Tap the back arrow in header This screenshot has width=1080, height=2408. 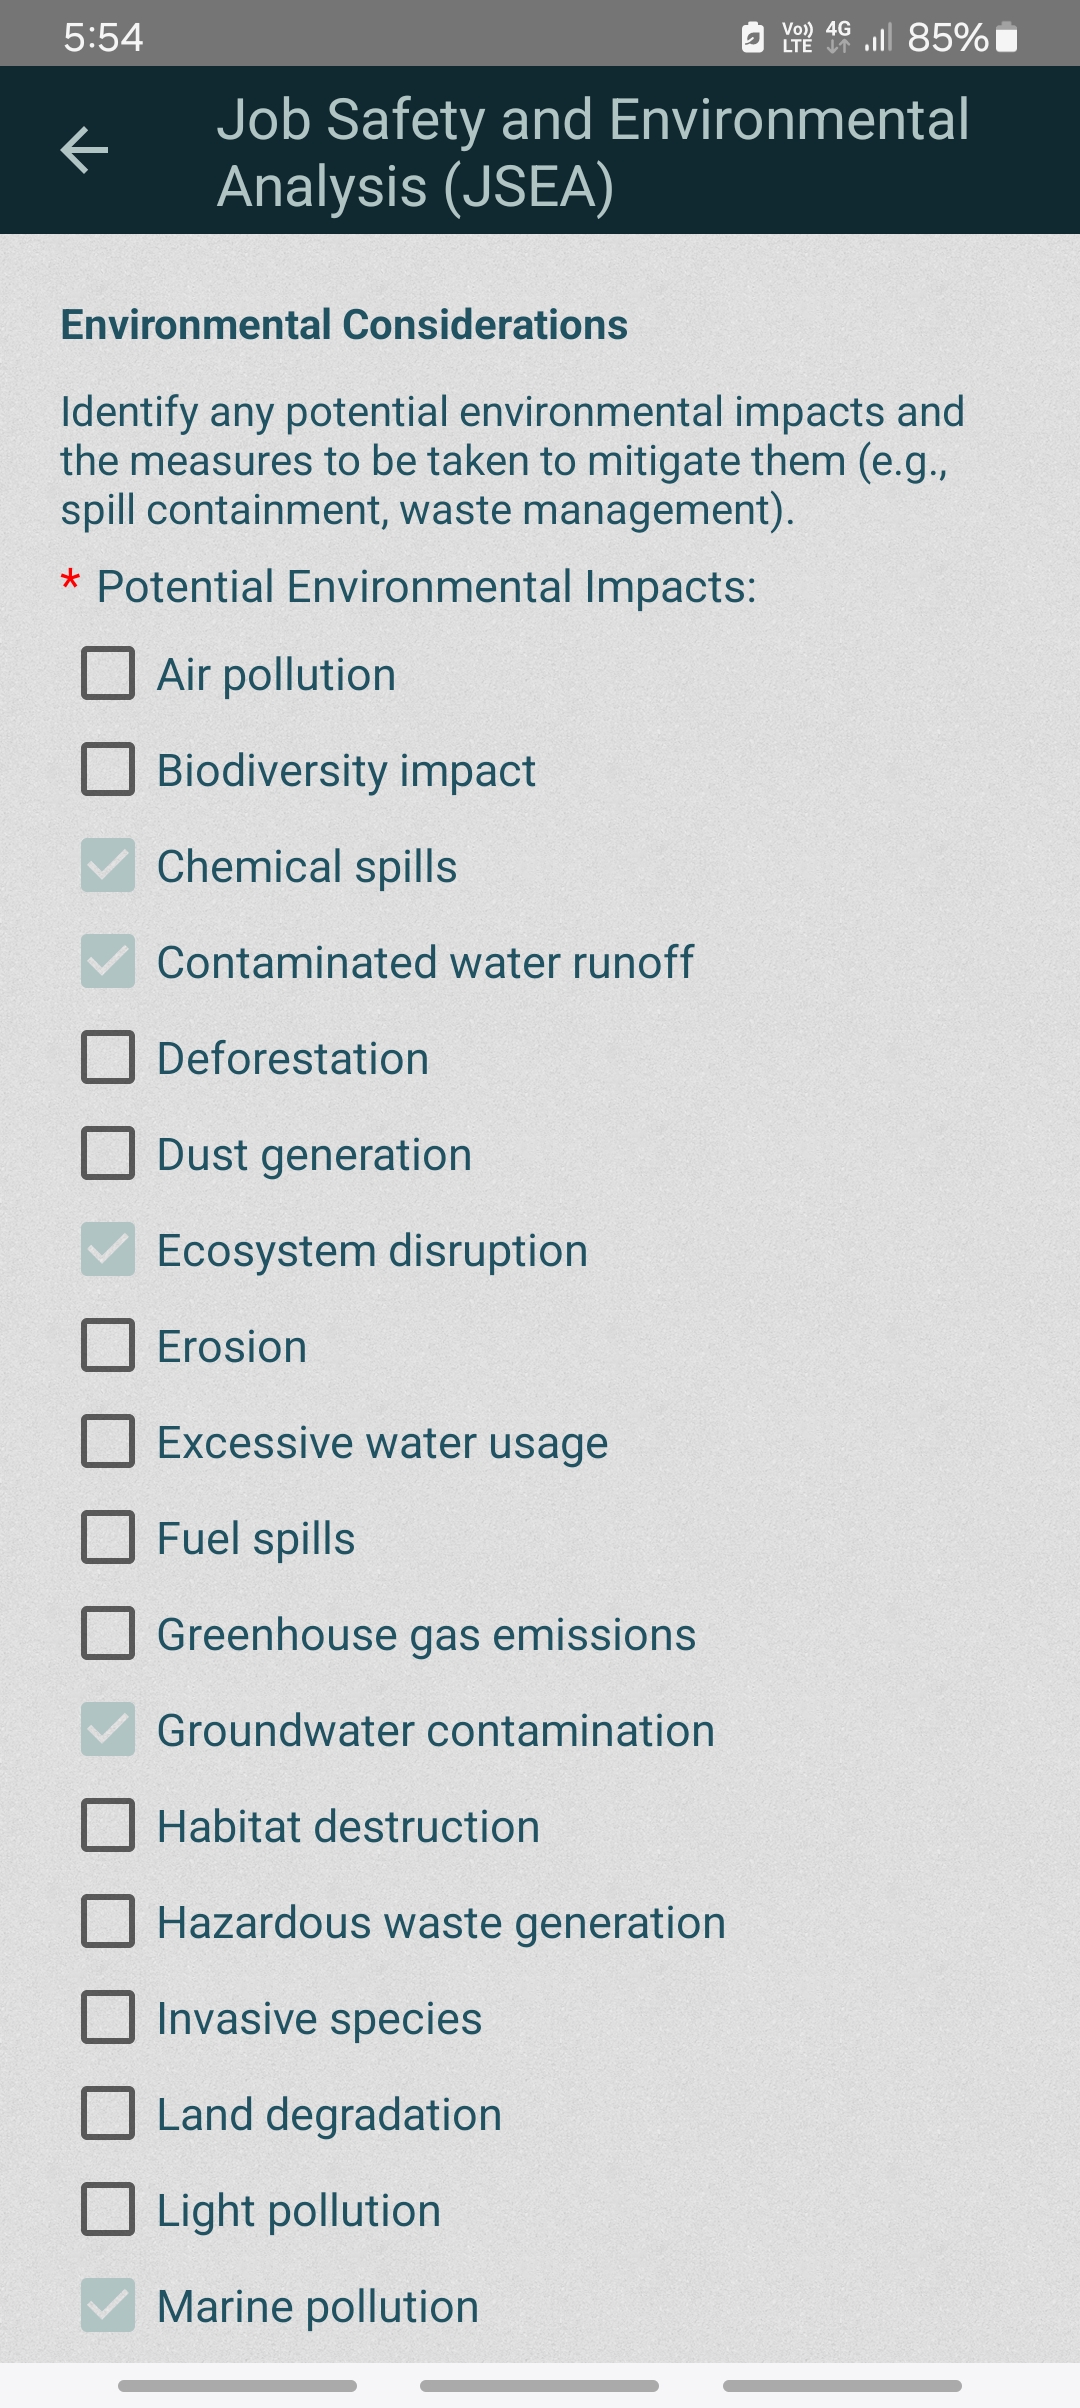point(84,150)
